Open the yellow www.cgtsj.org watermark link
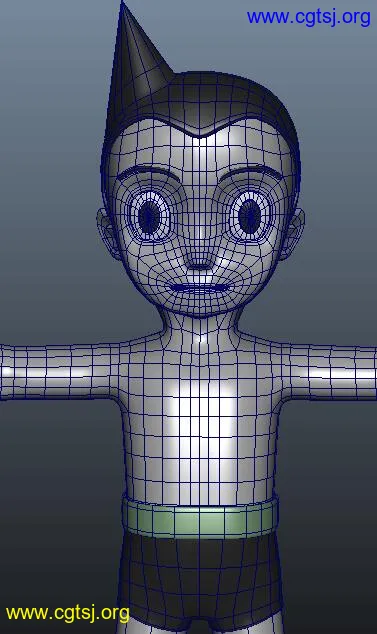 (68, 613)
